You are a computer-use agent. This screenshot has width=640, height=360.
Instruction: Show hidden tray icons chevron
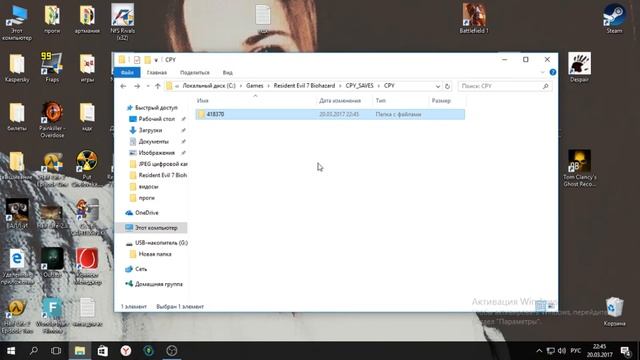tap(539, 351)
